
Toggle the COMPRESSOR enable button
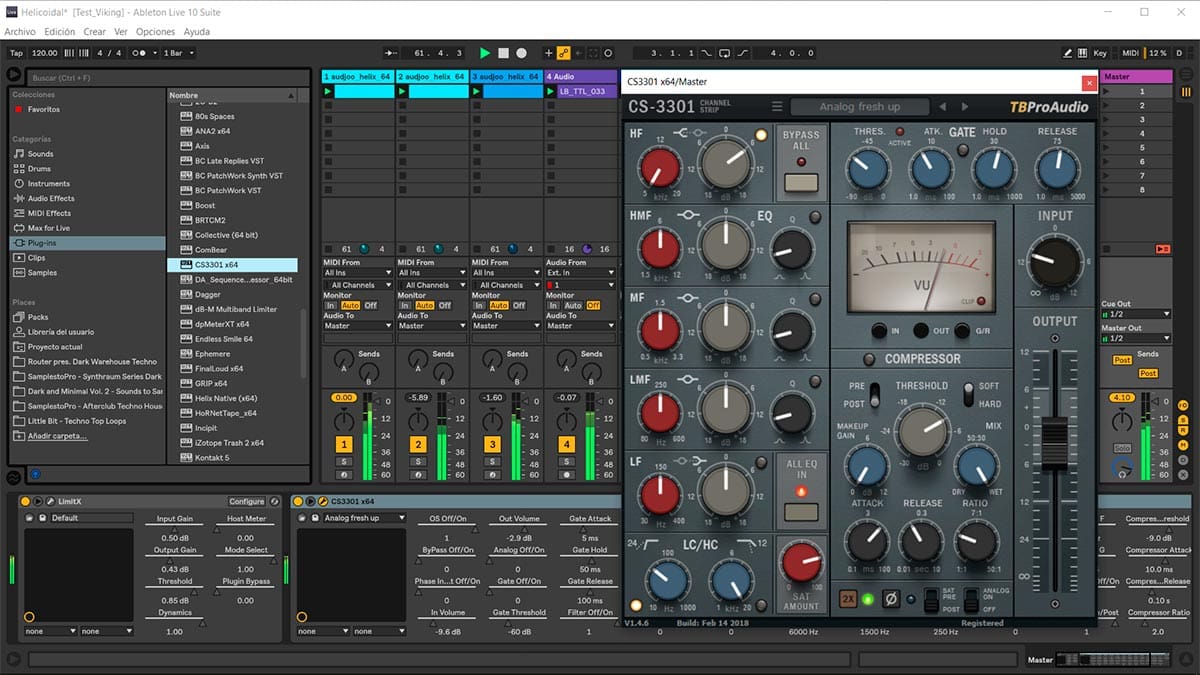point(868,359)
